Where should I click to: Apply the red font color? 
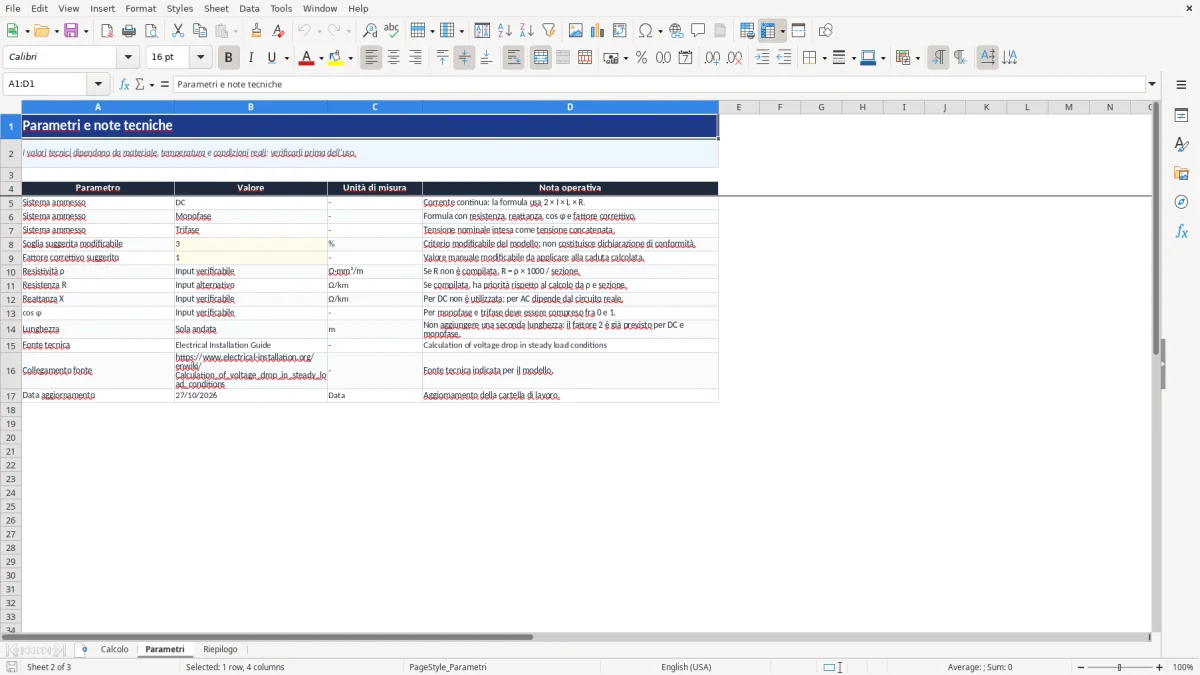pos(305,58)
